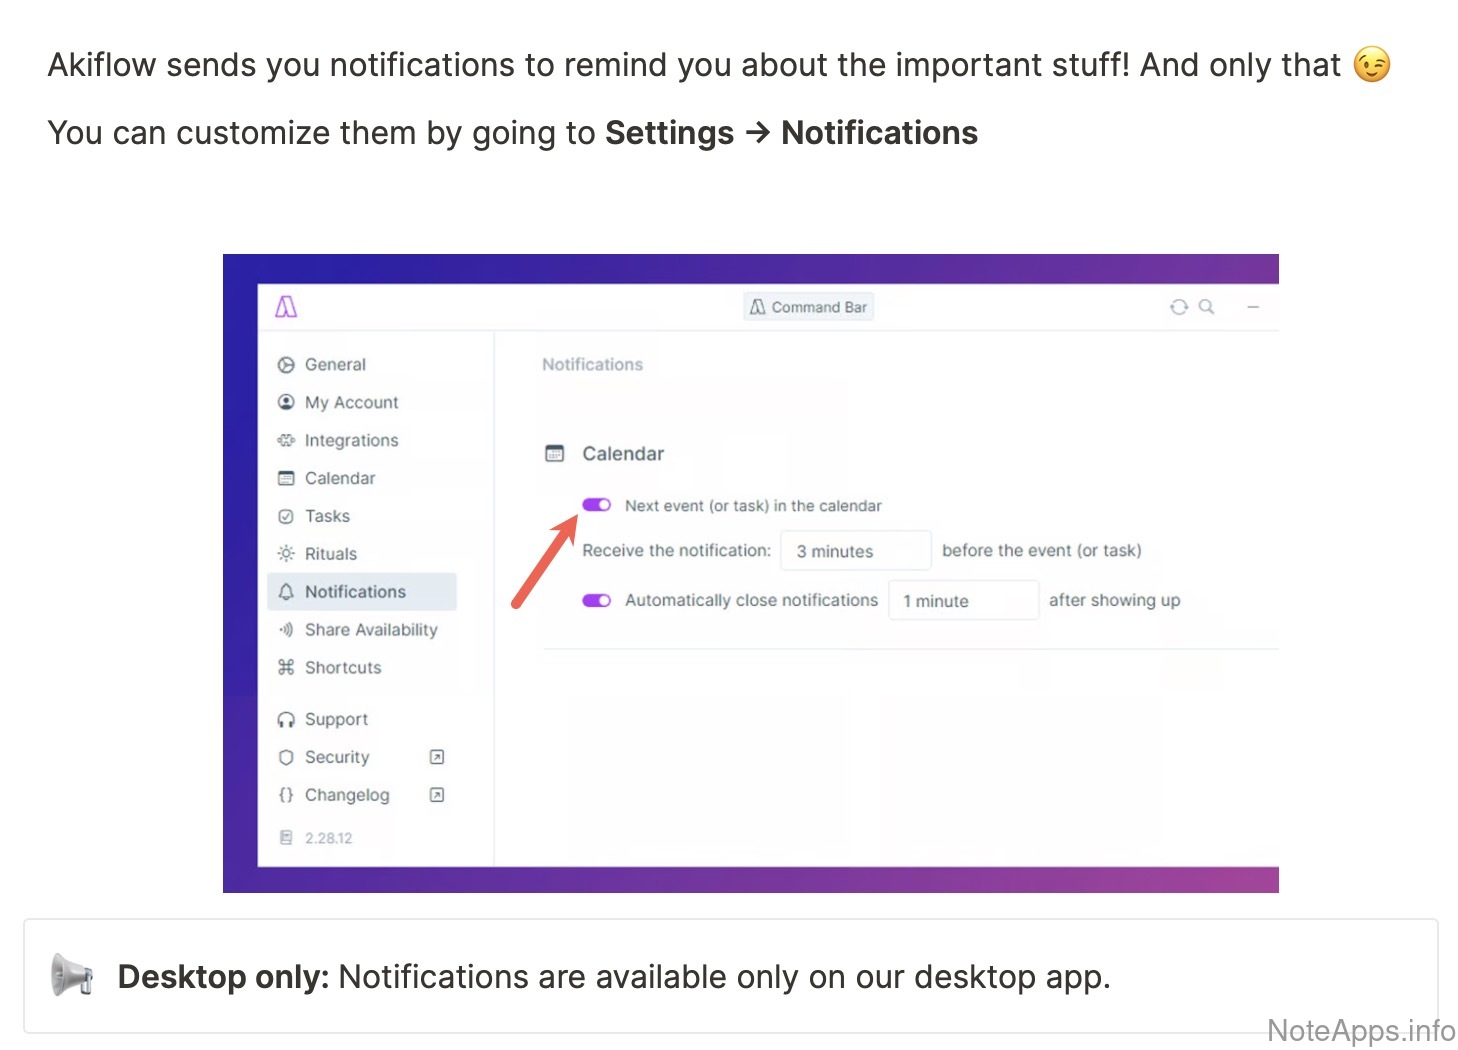The width and height of the screenshot is (1458, 1050).
Task: Click the Changelog external link icon
Action: [437, 795]
